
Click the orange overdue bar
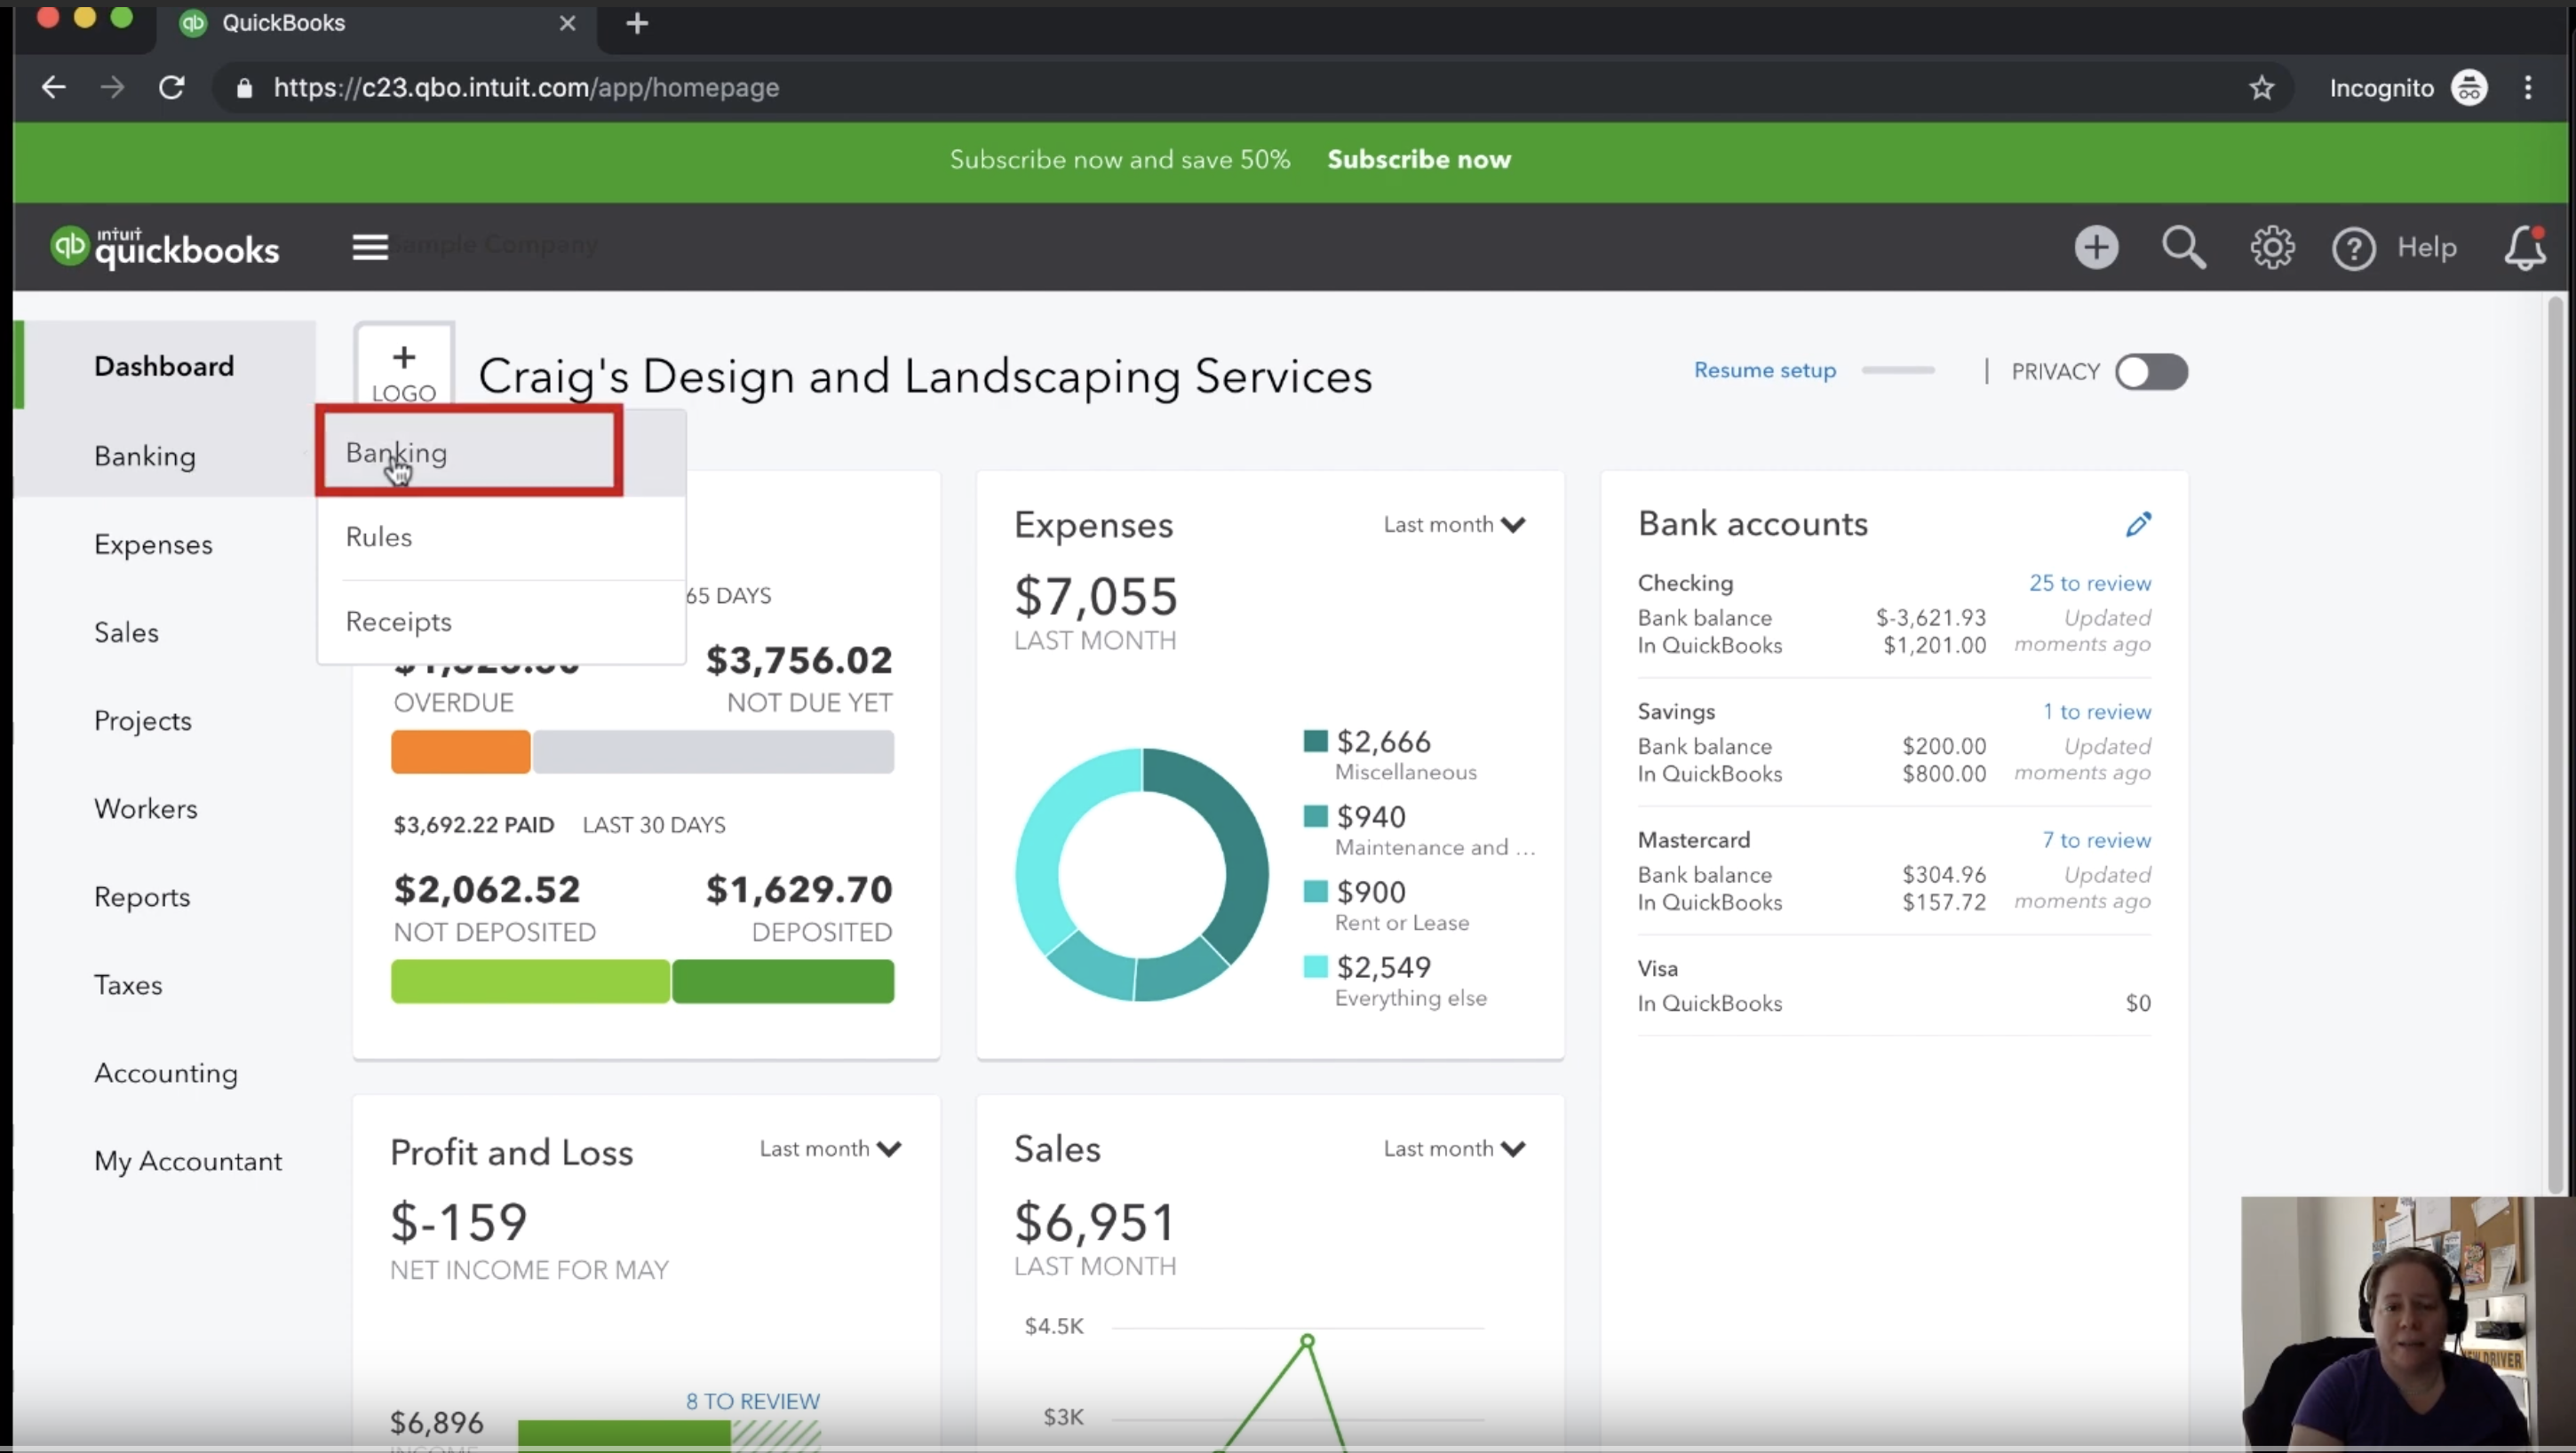tap(460, 751)
